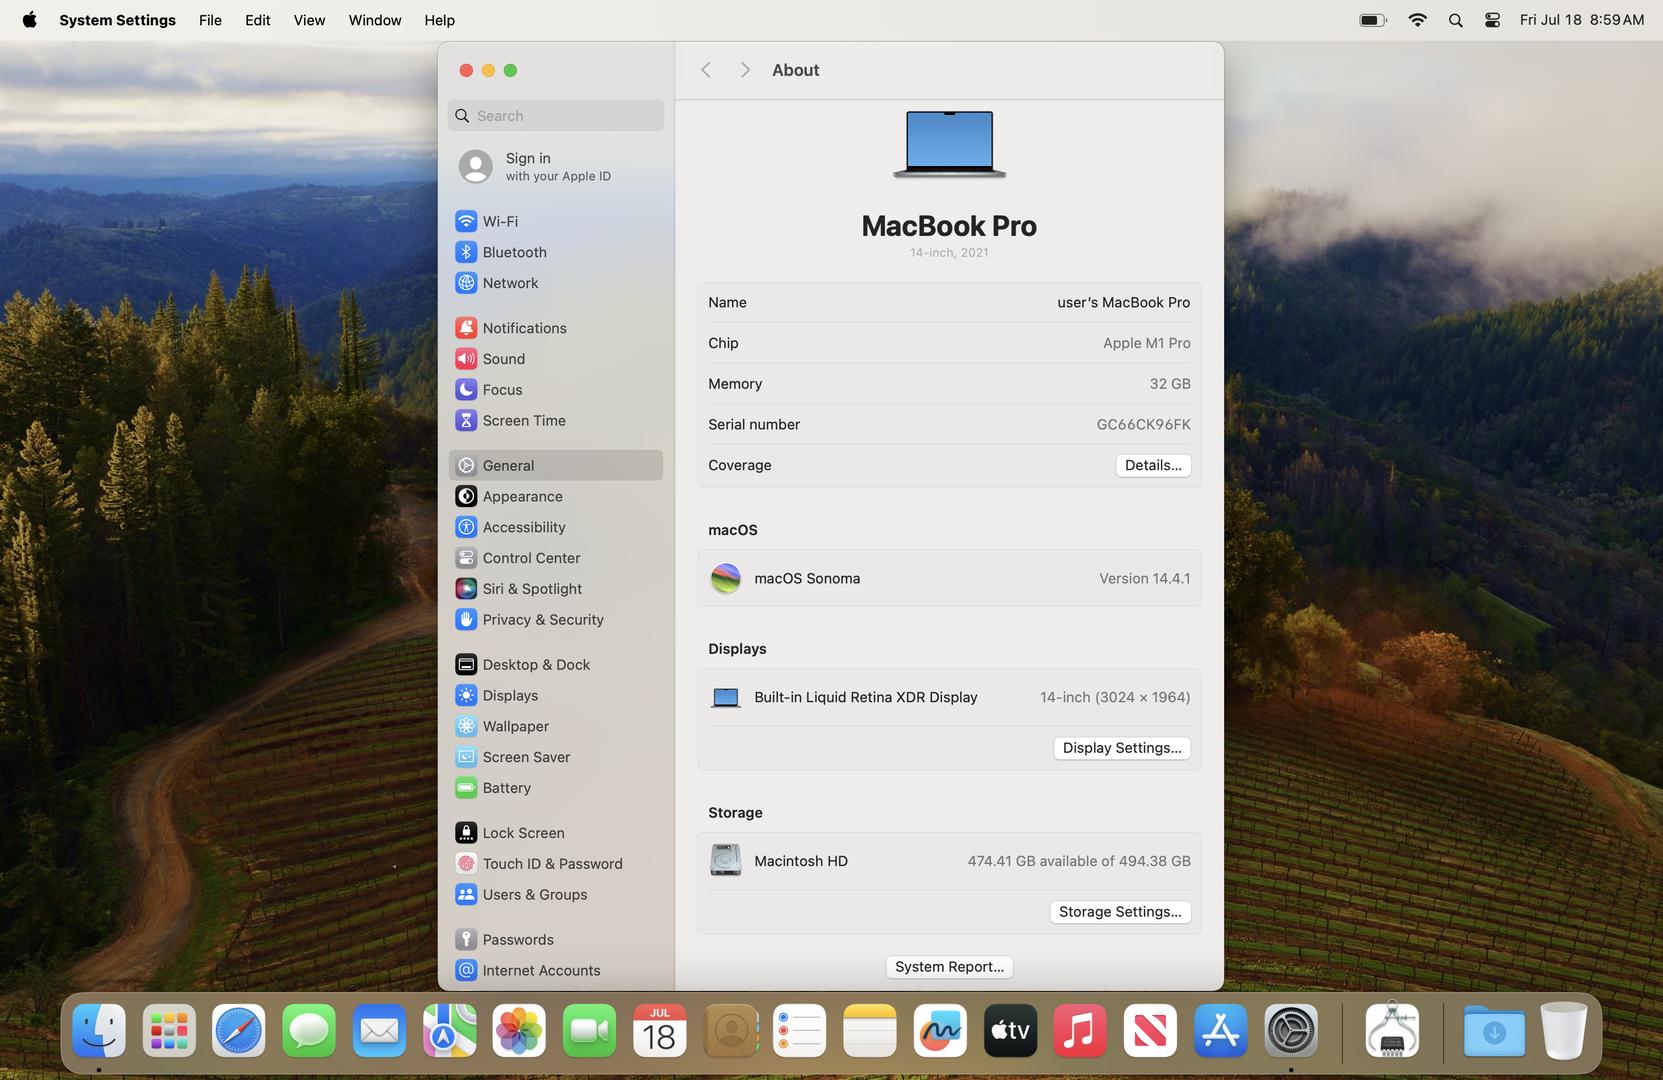Open Screen Time settings
Viewport: 1663px width, 1080px height.
[x=555, y=421]
